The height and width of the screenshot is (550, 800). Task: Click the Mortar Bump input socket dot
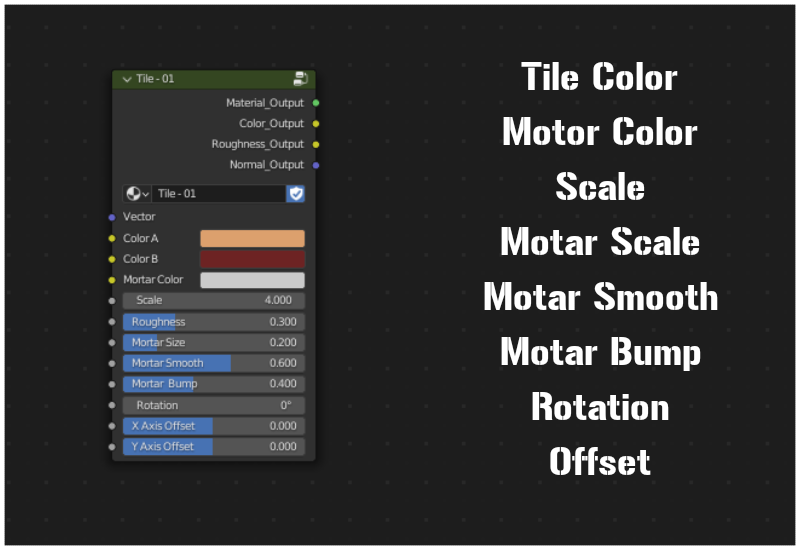coord(112,384)
